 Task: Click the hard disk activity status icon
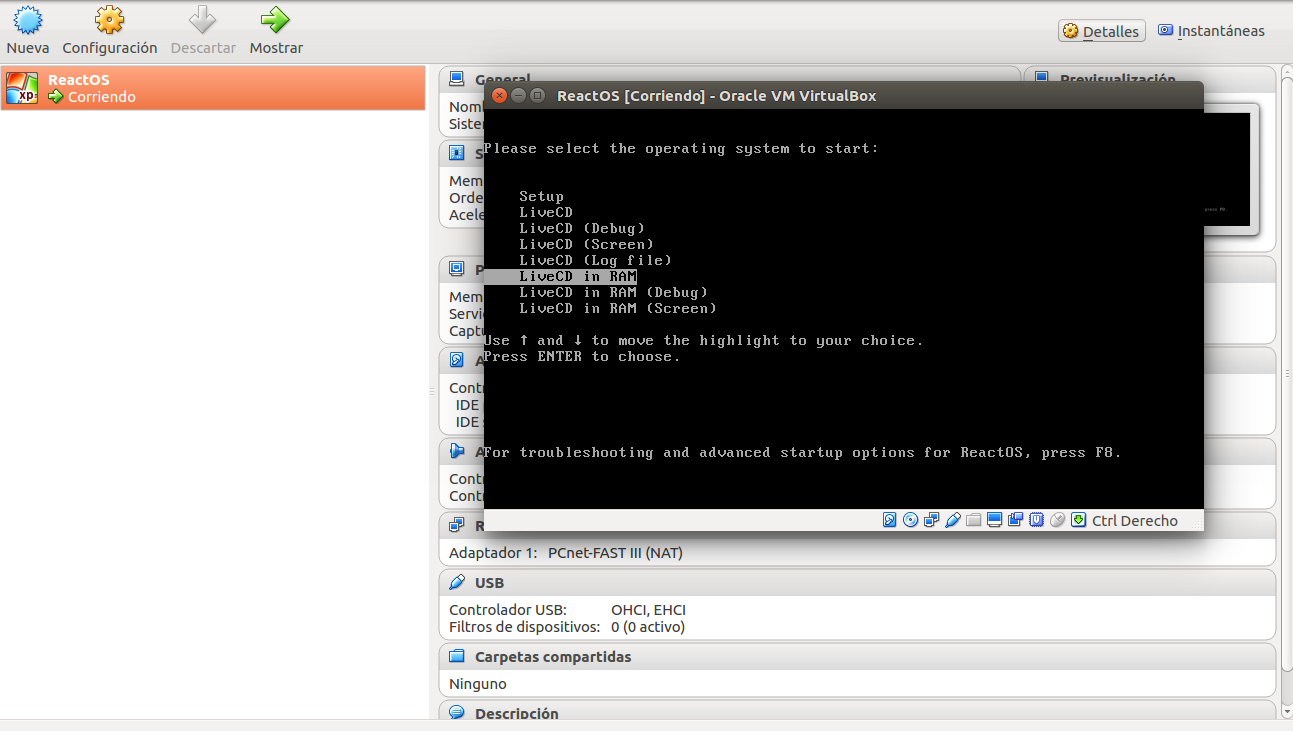(890, 520)
